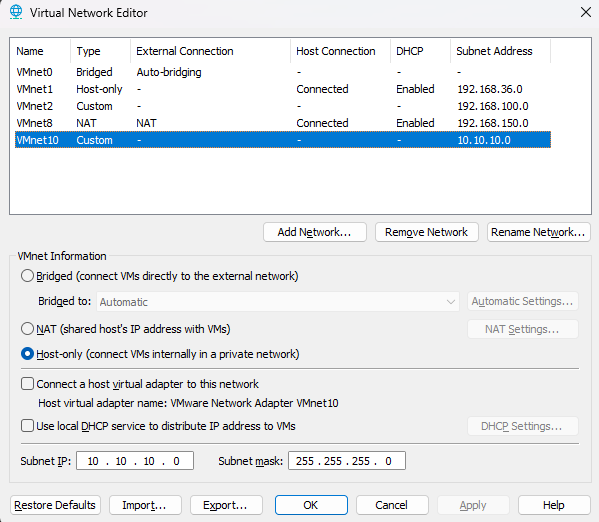Open Automatic Settings dialog

(x=523, y=302)
